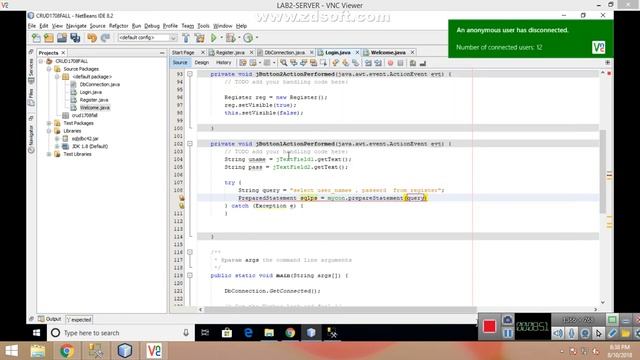
Task: Click the editor Last Edit icon
Action: point(243,63)
